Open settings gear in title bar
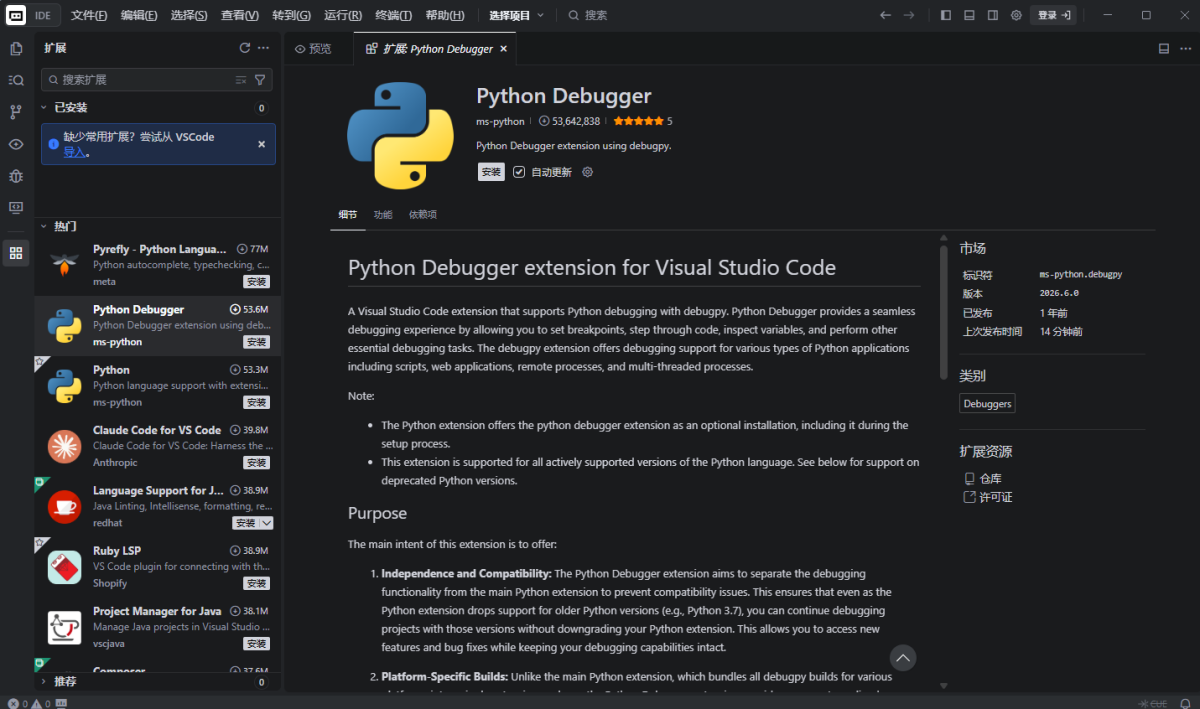This screenshot has height=709, width=1200. pyautogui.click(x=1016, y=15)
